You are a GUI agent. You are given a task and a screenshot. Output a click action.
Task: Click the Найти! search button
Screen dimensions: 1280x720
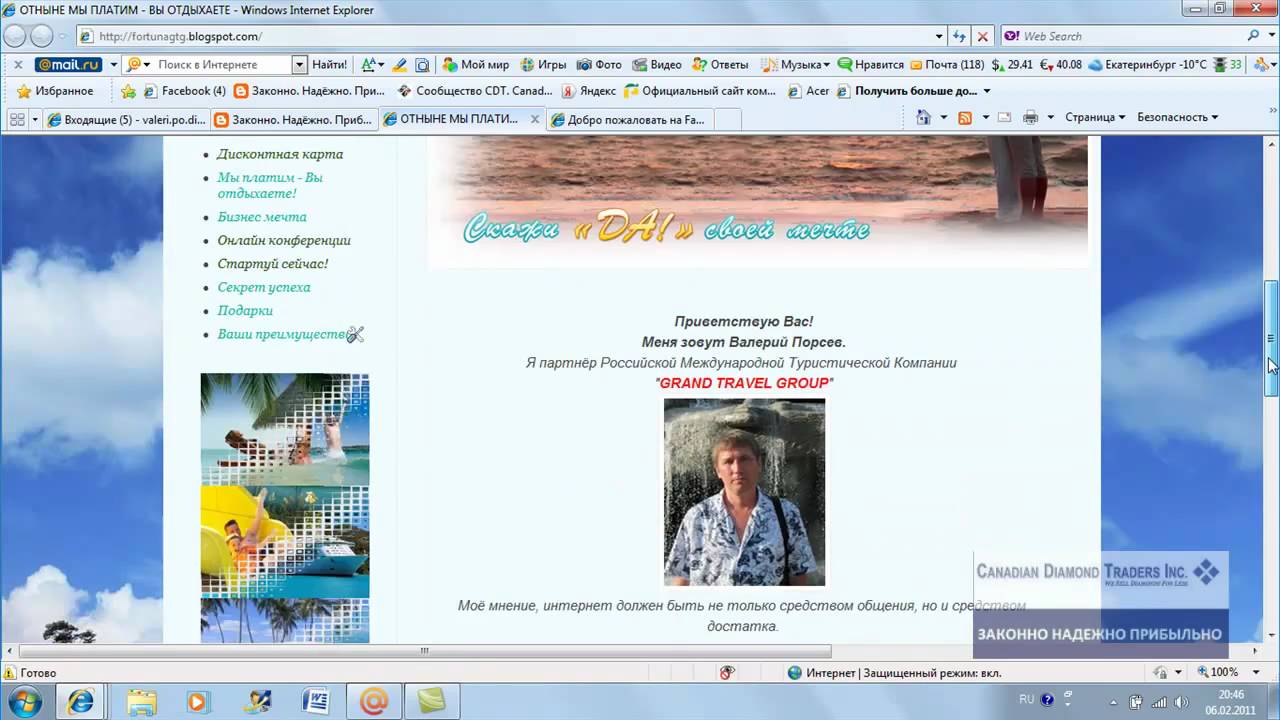tap(329, 64)
